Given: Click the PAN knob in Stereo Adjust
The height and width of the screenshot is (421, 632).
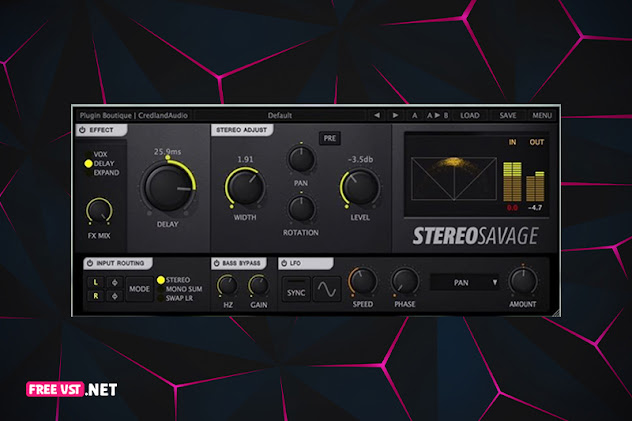Looking at the screenshot, I should (x=301, y=158).
